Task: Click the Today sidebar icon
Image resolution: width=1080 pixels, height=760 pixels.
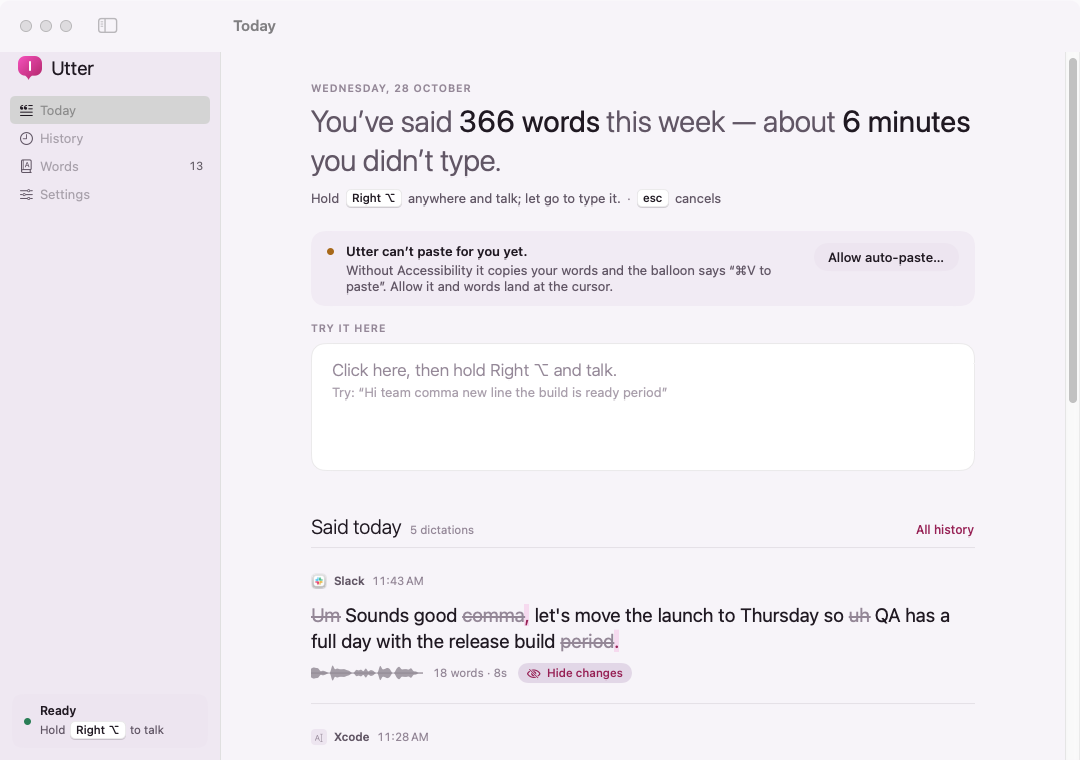Action: (26, 110)
